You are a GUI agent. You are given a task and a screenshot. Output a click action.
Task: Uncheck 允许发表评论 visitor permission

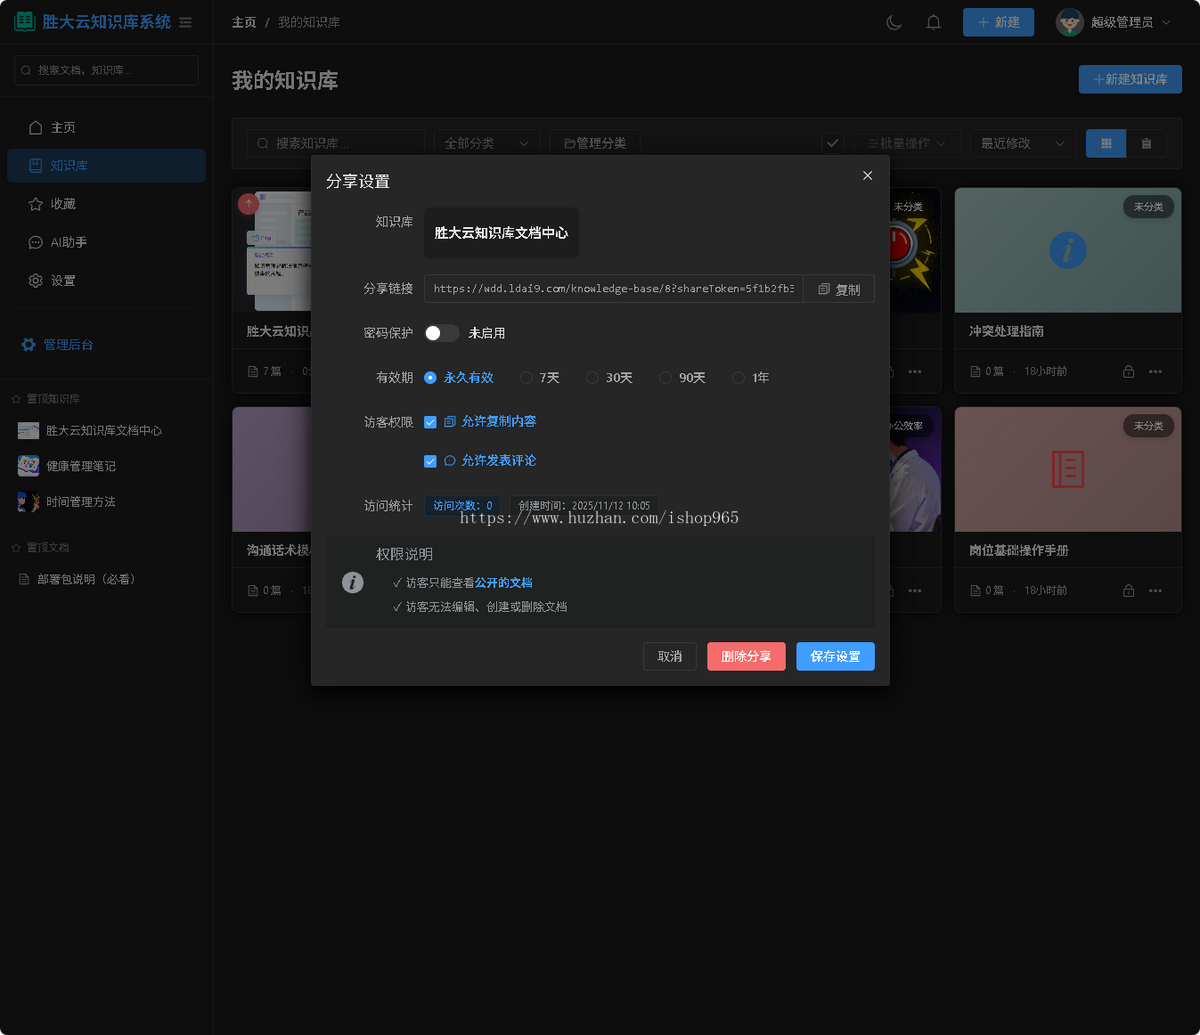click(430, 461)
